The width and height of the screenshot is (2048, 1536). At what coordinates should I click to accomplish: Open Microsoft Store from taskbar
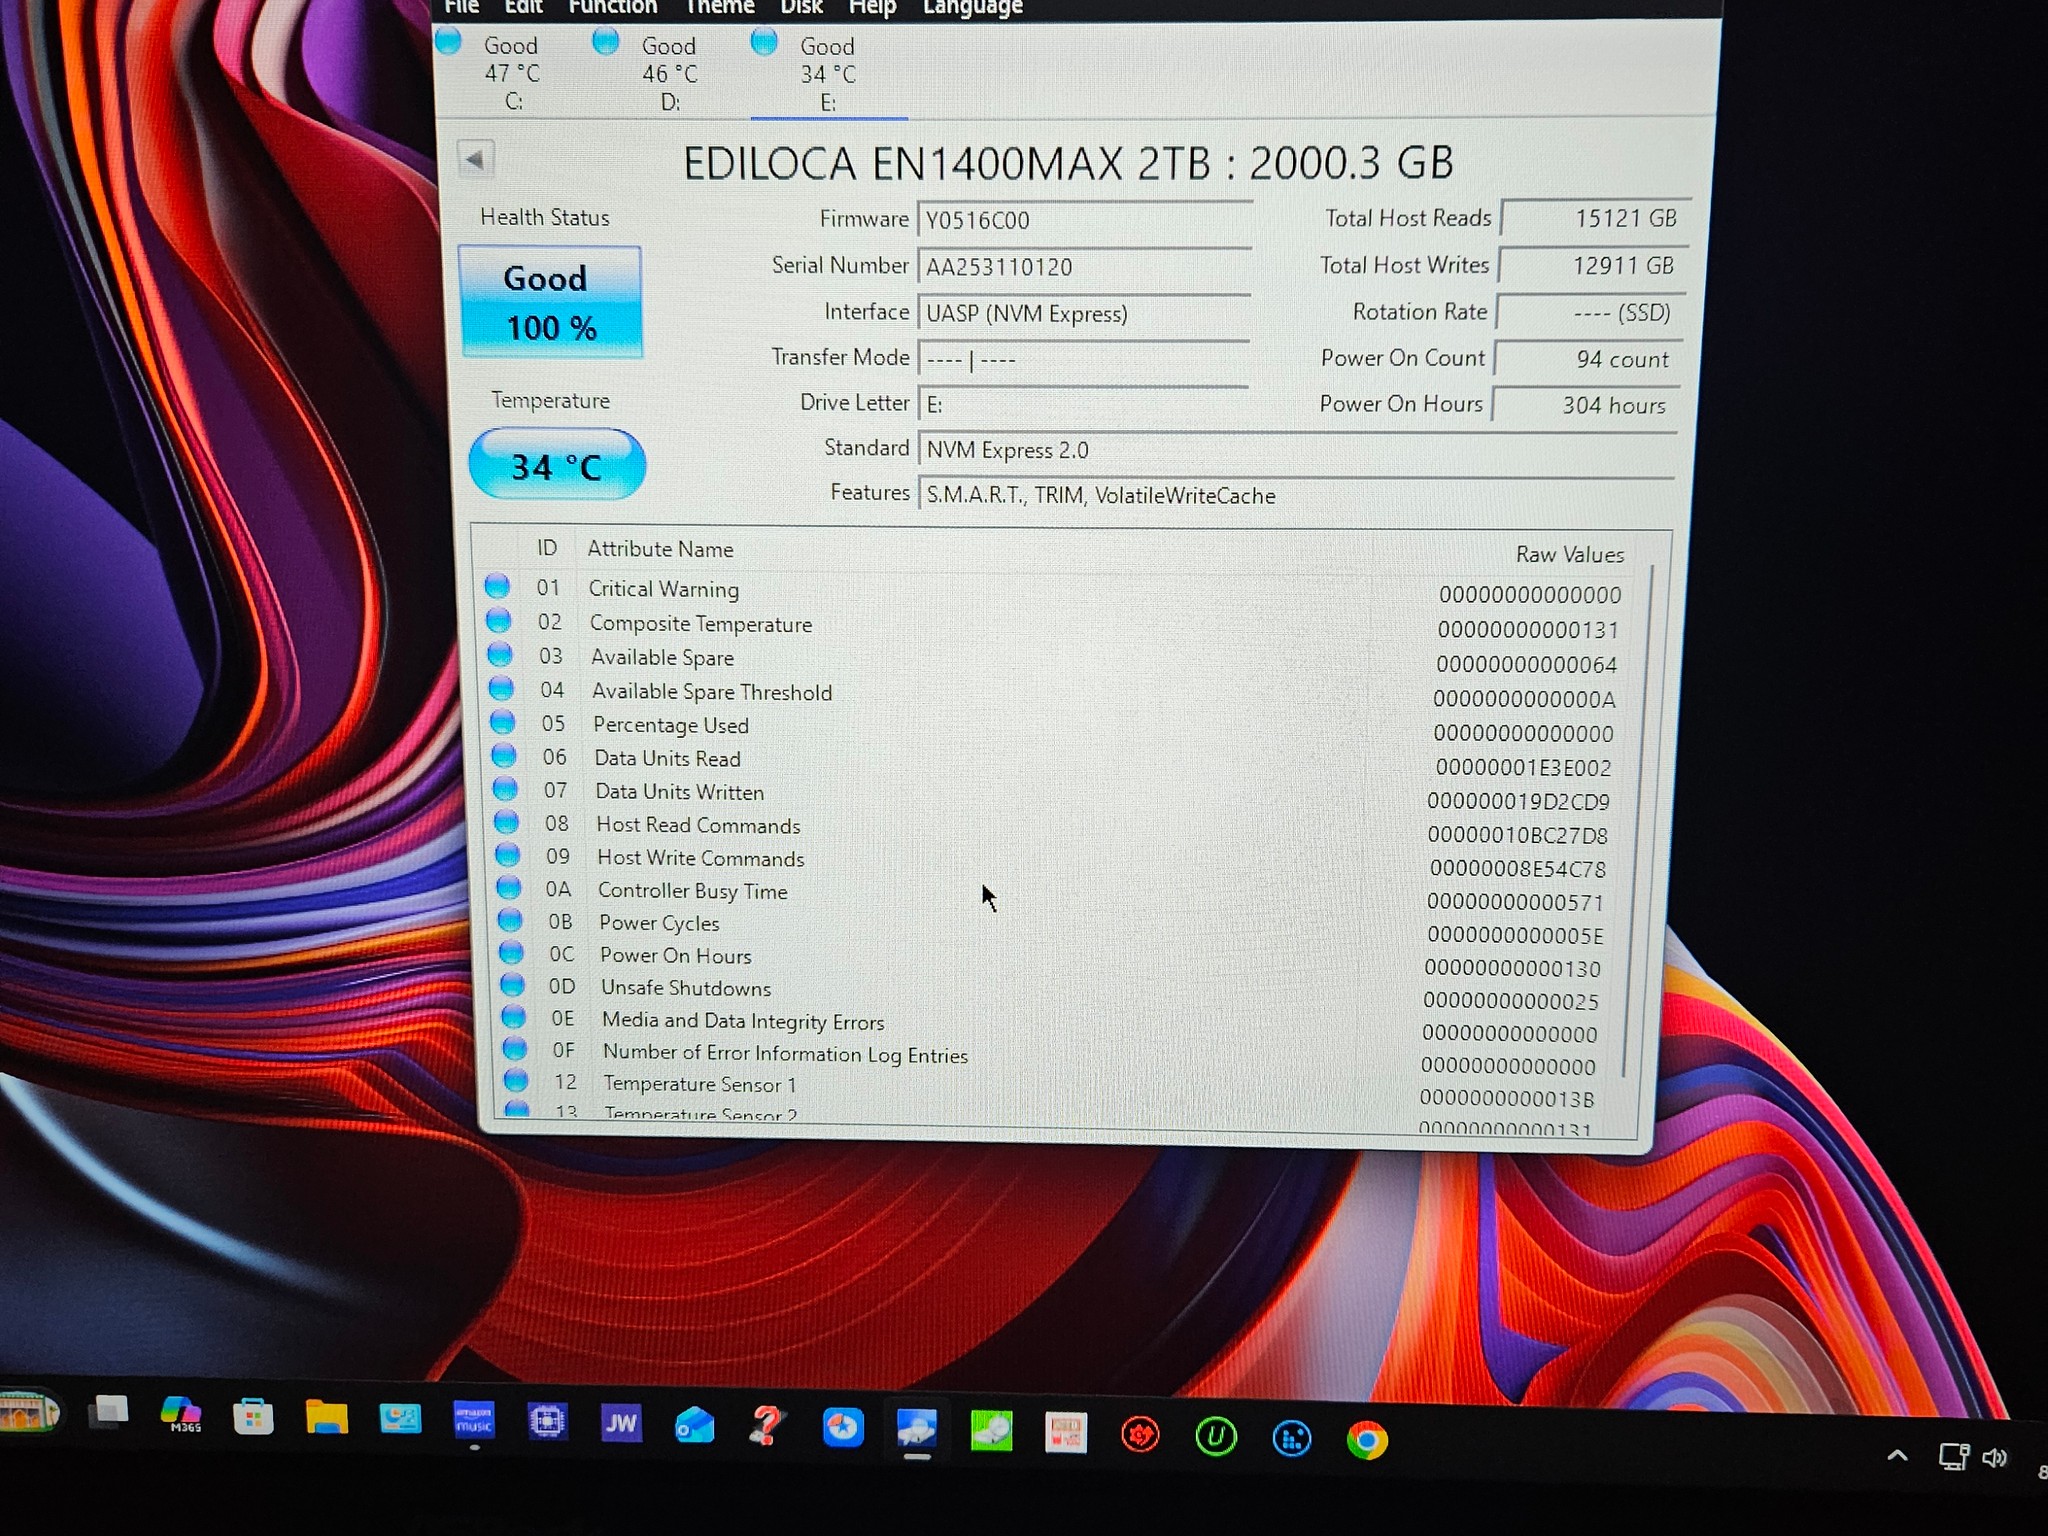[x=253, y=1416]
